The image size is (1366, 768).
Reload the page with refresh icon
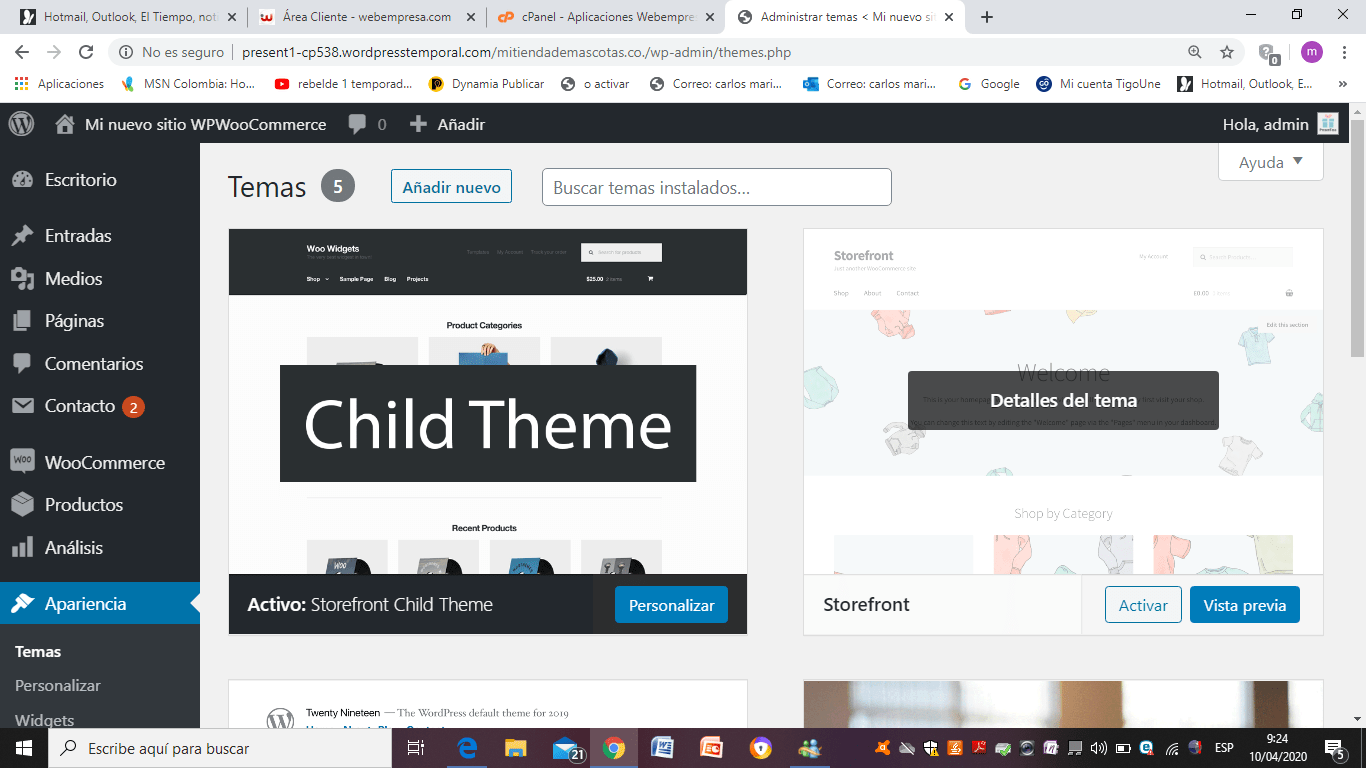click(86, 52)
